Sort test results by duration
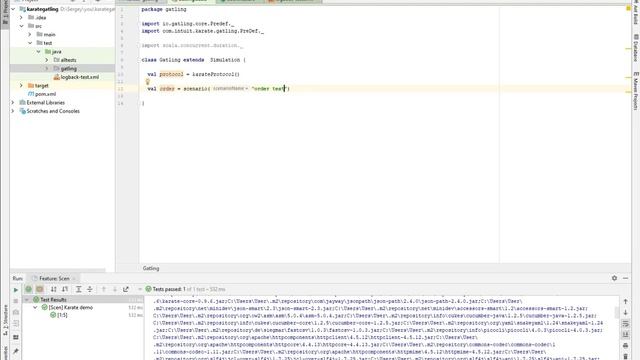Image resolution: width=640 pixels, height=360 pixels. click(x=65, y=289)
